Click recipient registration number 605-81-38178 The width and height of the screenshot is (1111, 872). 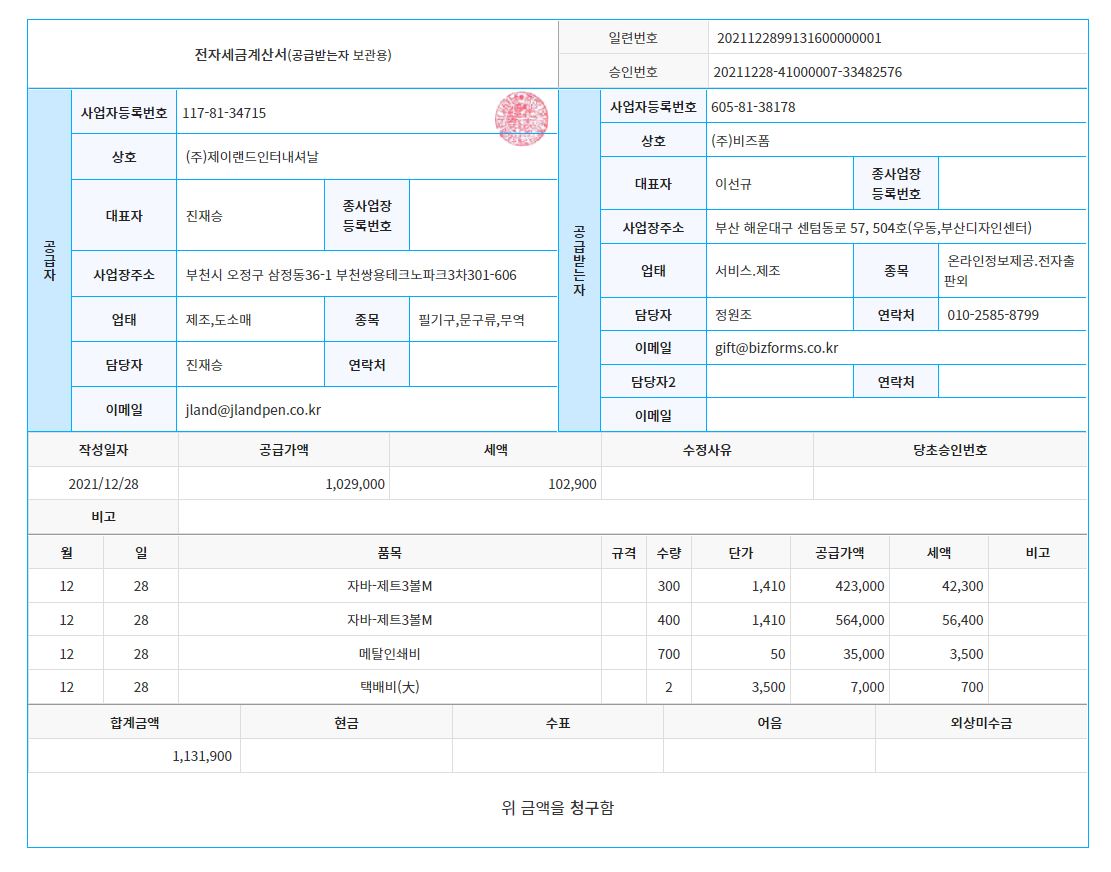(753, 107)
